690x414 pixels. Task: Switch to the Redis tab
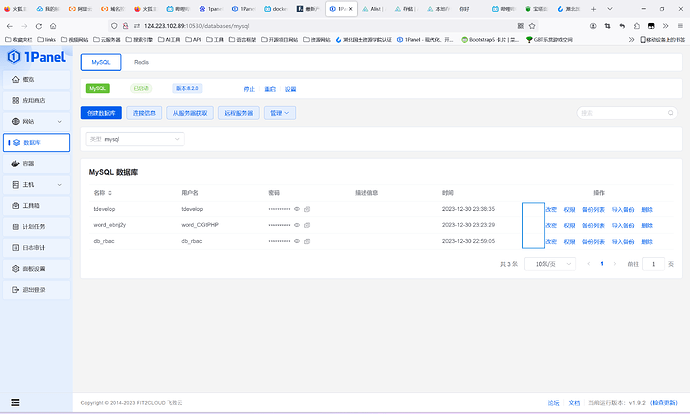tap(141, 62)
